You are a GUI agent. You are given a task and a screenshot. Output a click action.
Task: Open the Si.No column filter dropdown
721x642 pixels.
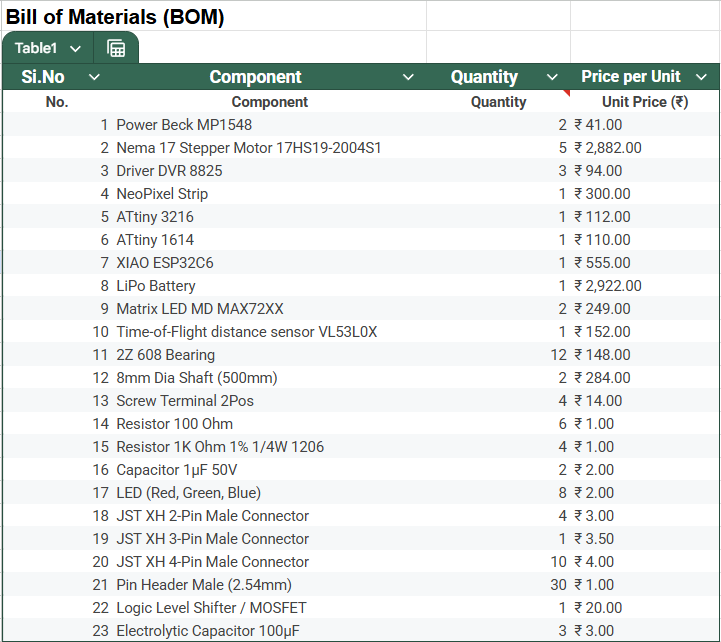pos(94,77)
